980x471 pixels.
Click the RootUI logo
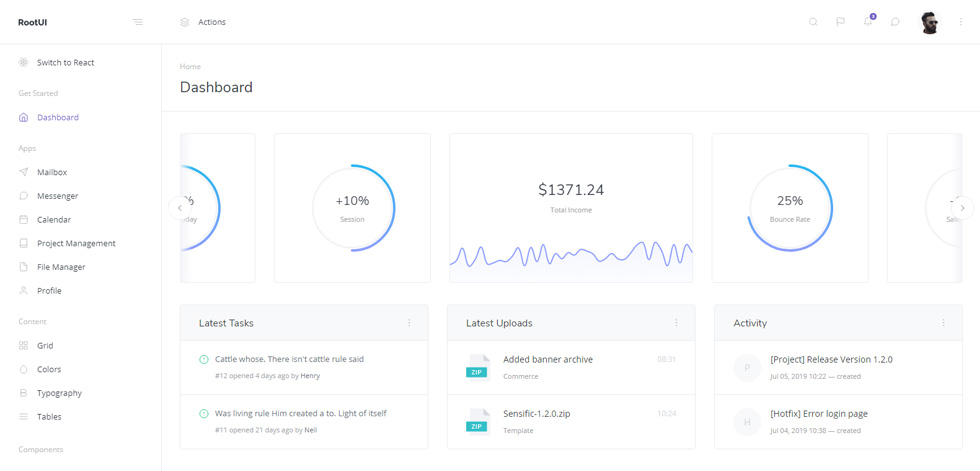point(32,22)
